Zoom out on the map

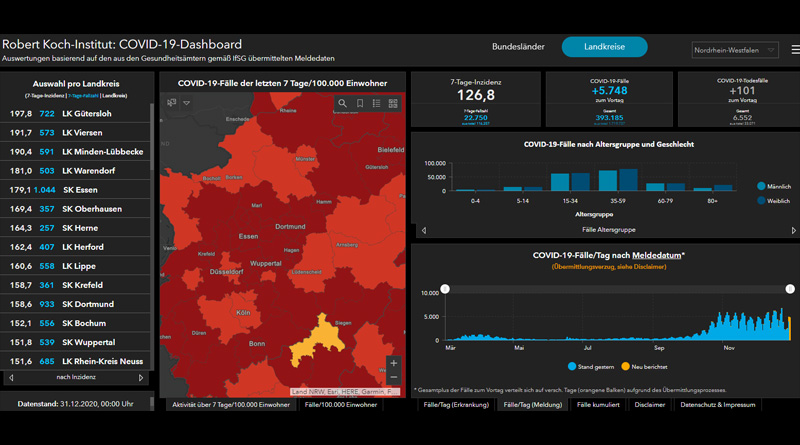point(394,377)
